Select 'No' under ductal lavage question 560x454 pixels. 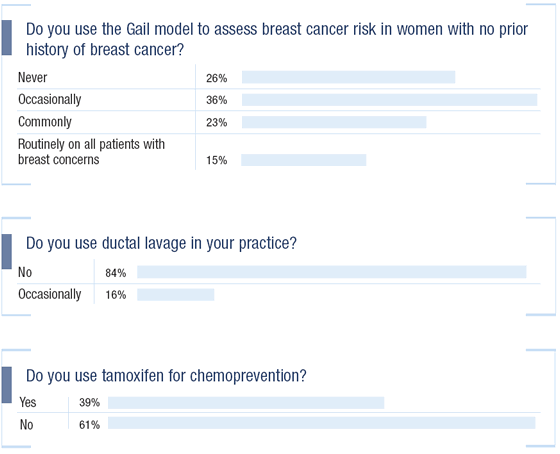25,272
